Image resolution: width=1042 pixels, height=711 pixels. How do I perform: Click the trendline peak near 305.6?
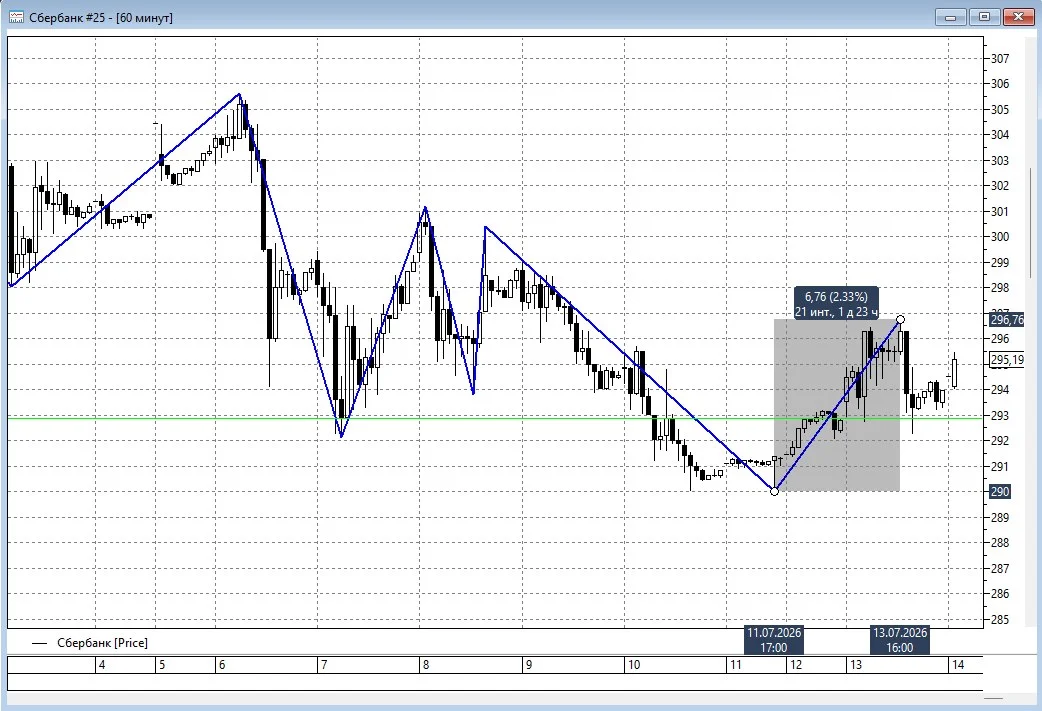(x=239, y=94)
